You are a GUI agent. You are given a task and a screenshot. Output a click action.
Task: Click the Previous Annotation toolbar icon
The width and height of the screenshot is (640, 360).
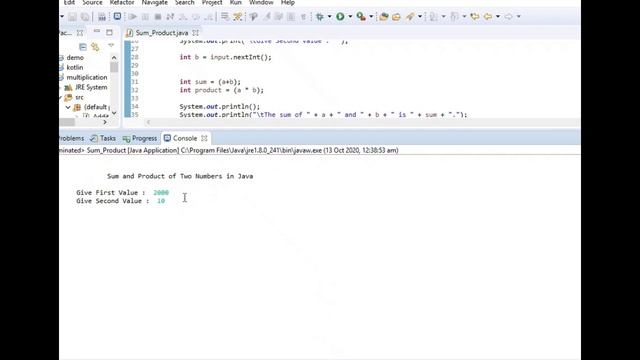(x=454, y=17)
